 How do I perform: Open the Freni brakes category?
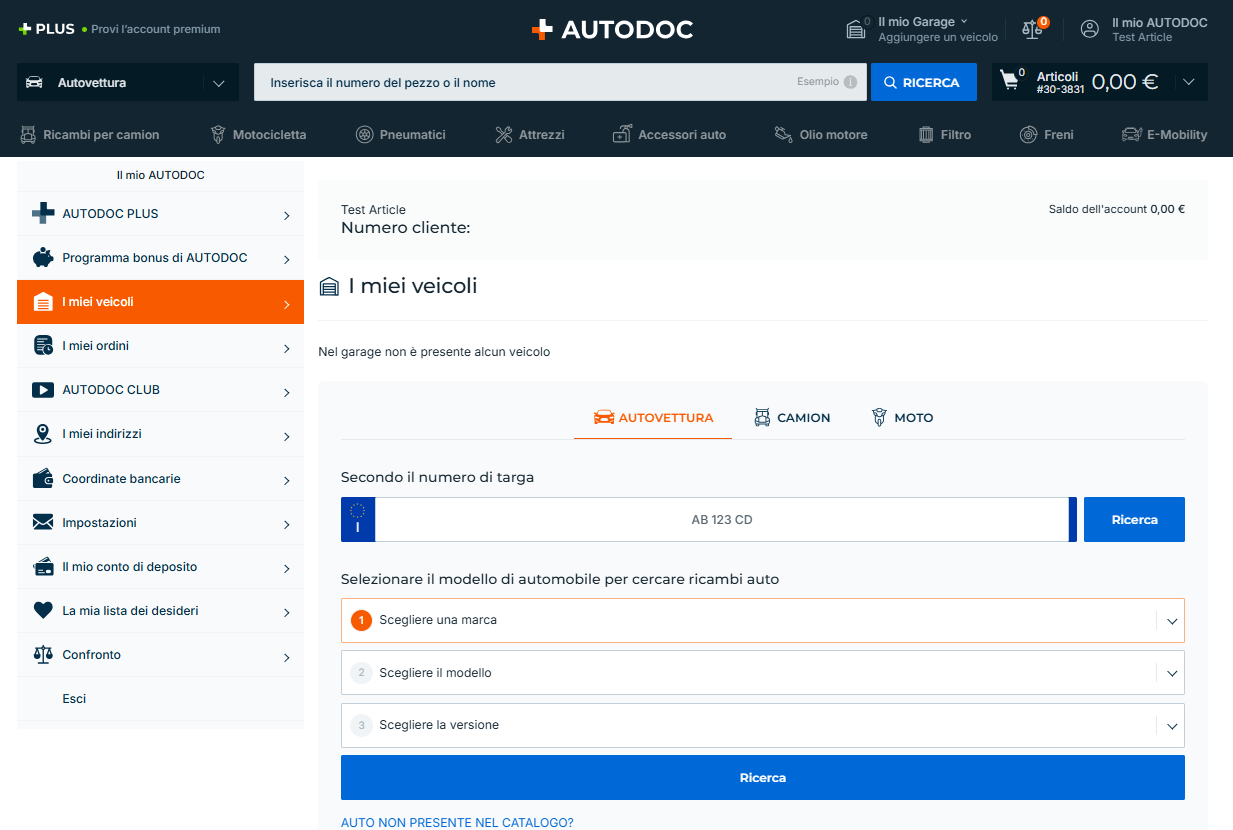[1046, 134]
